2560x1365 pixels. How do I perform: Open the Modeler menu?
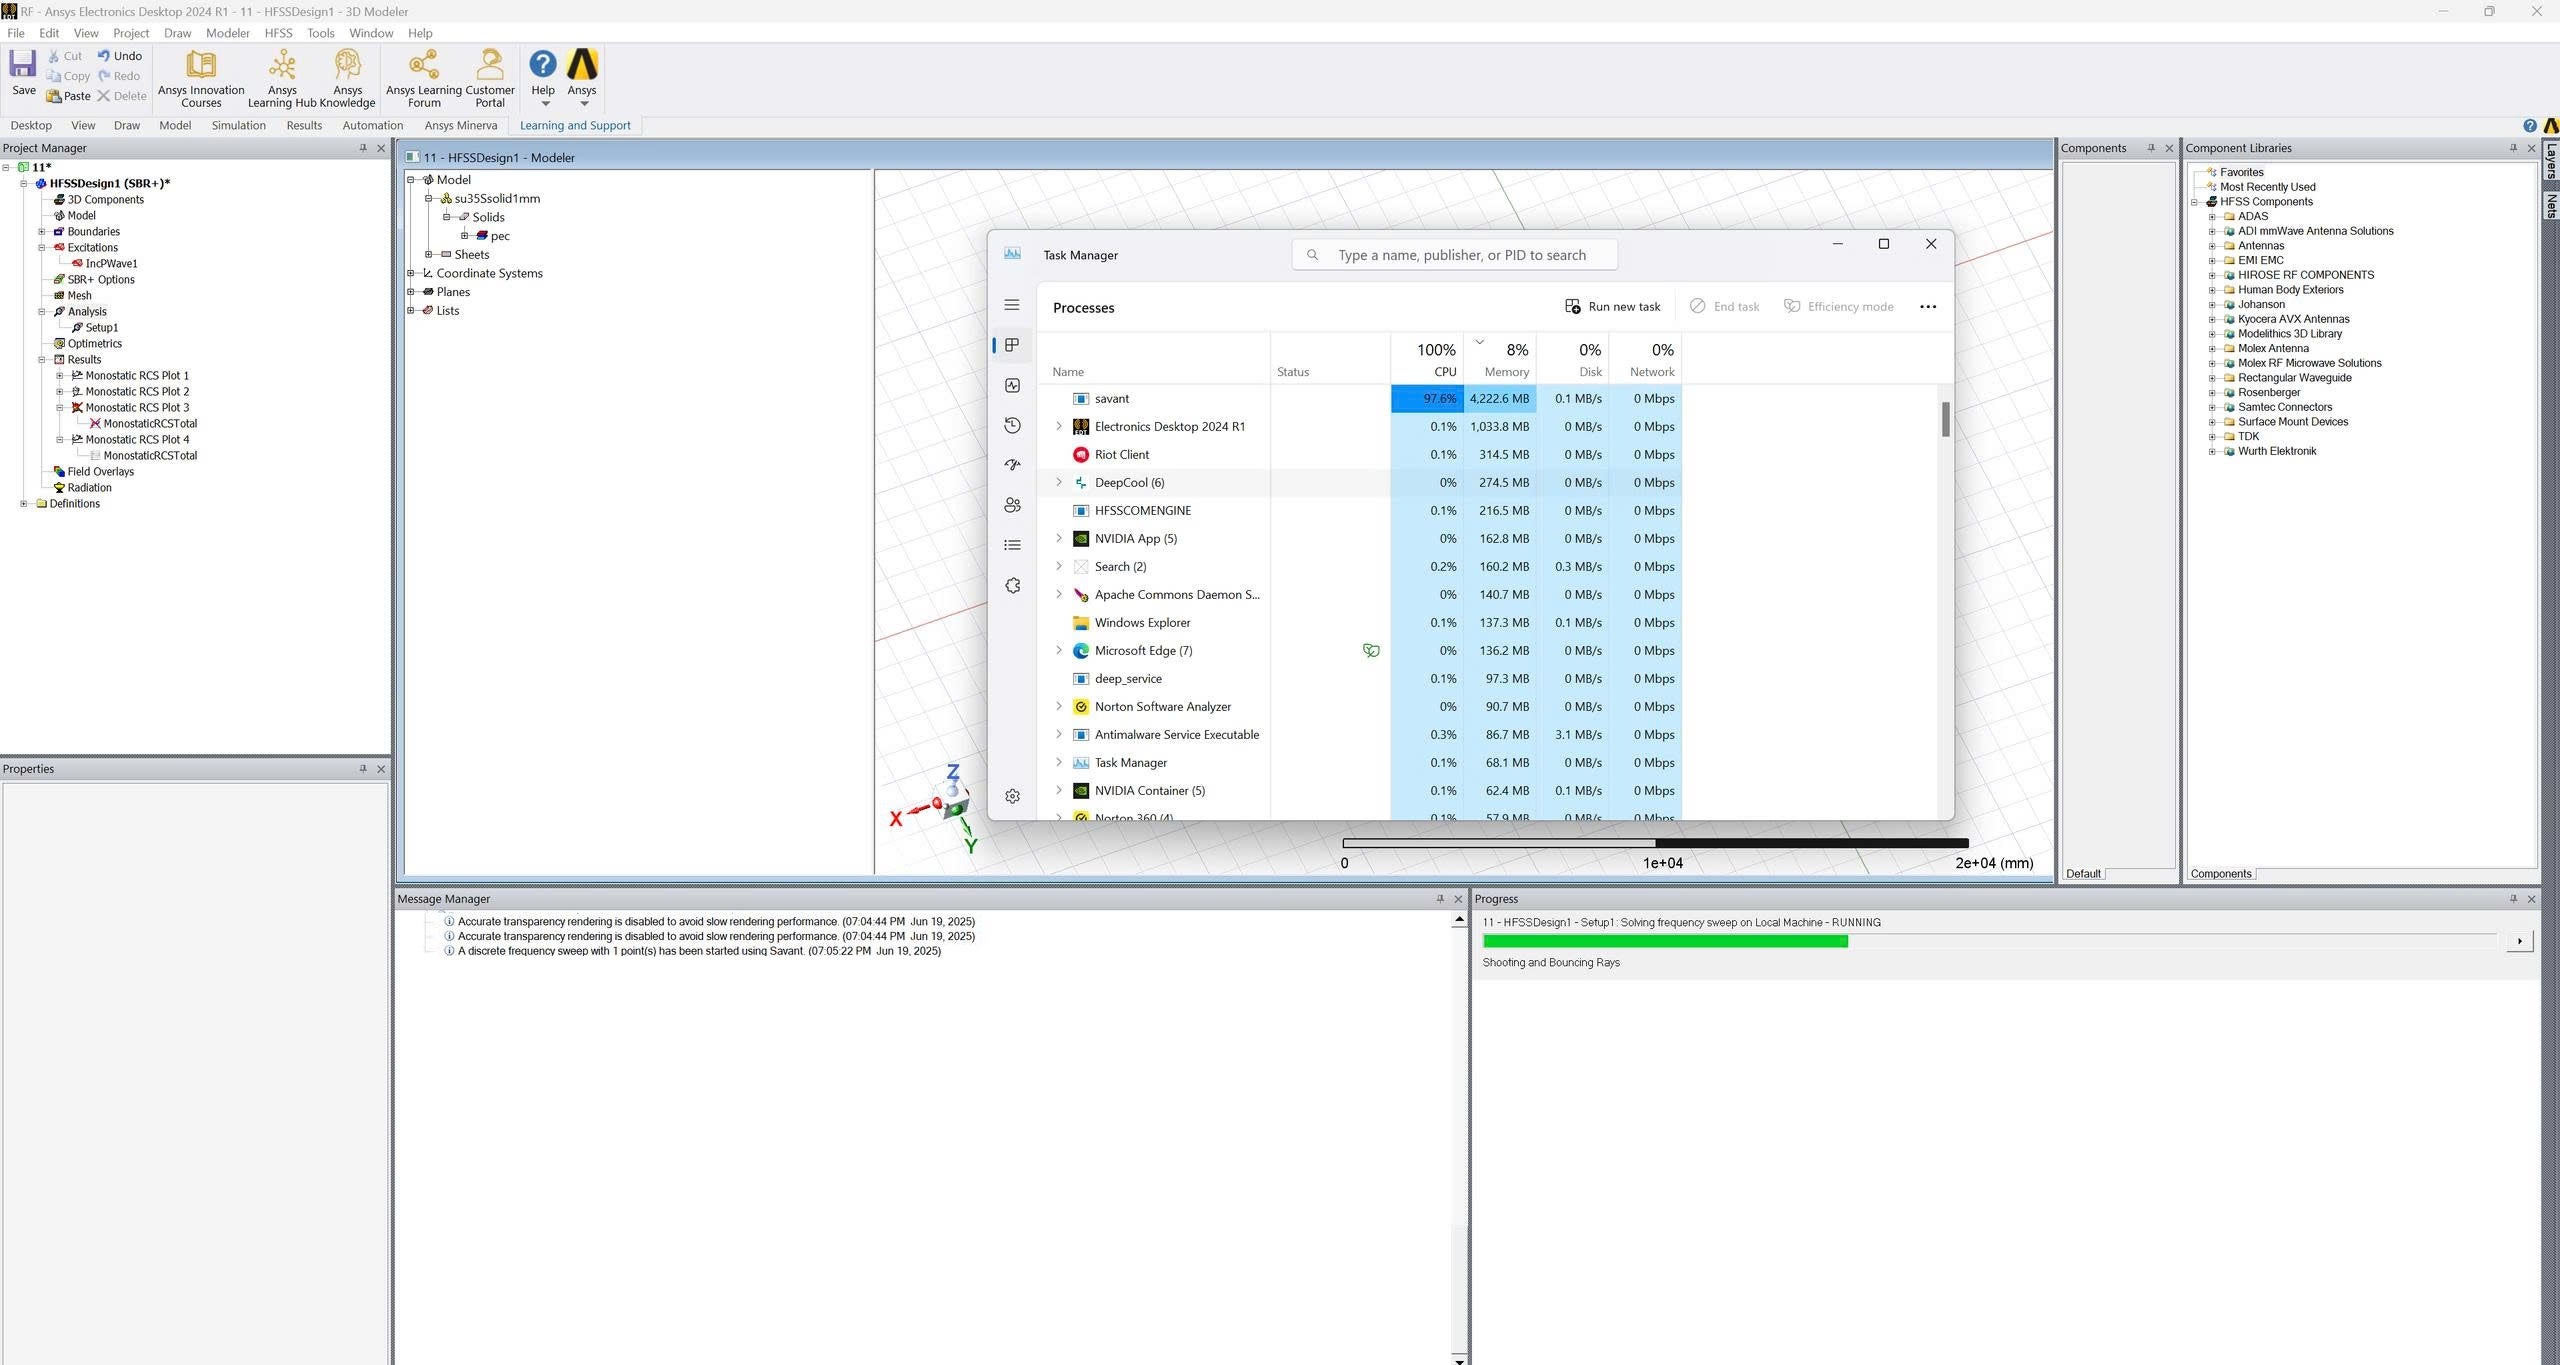pos(228,33)
